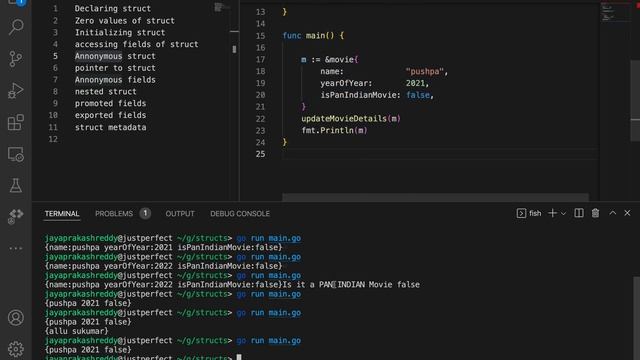Viewport: 640px width, 360px height.
Task: Open additional views ellipsis in activity bar
Action: [16, 248]
